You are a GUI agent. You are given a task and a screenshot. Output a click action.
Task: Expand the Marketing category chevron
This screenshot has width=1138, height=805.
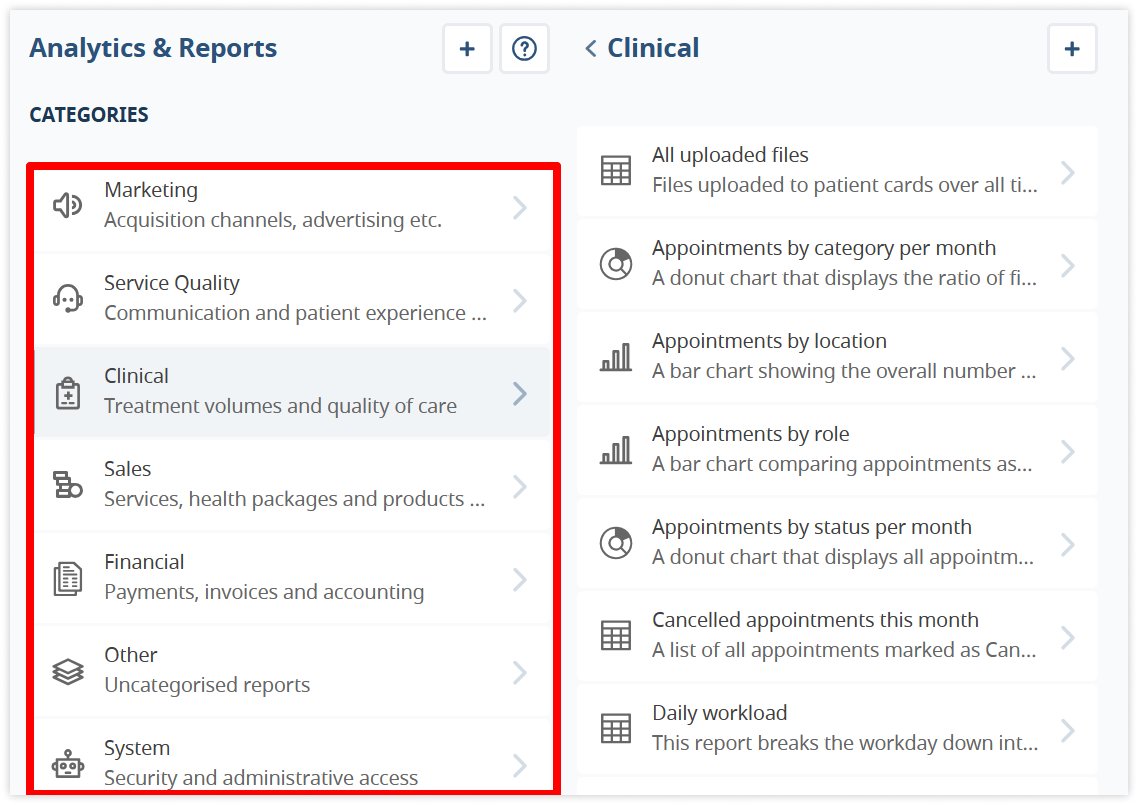coord(519,207)
